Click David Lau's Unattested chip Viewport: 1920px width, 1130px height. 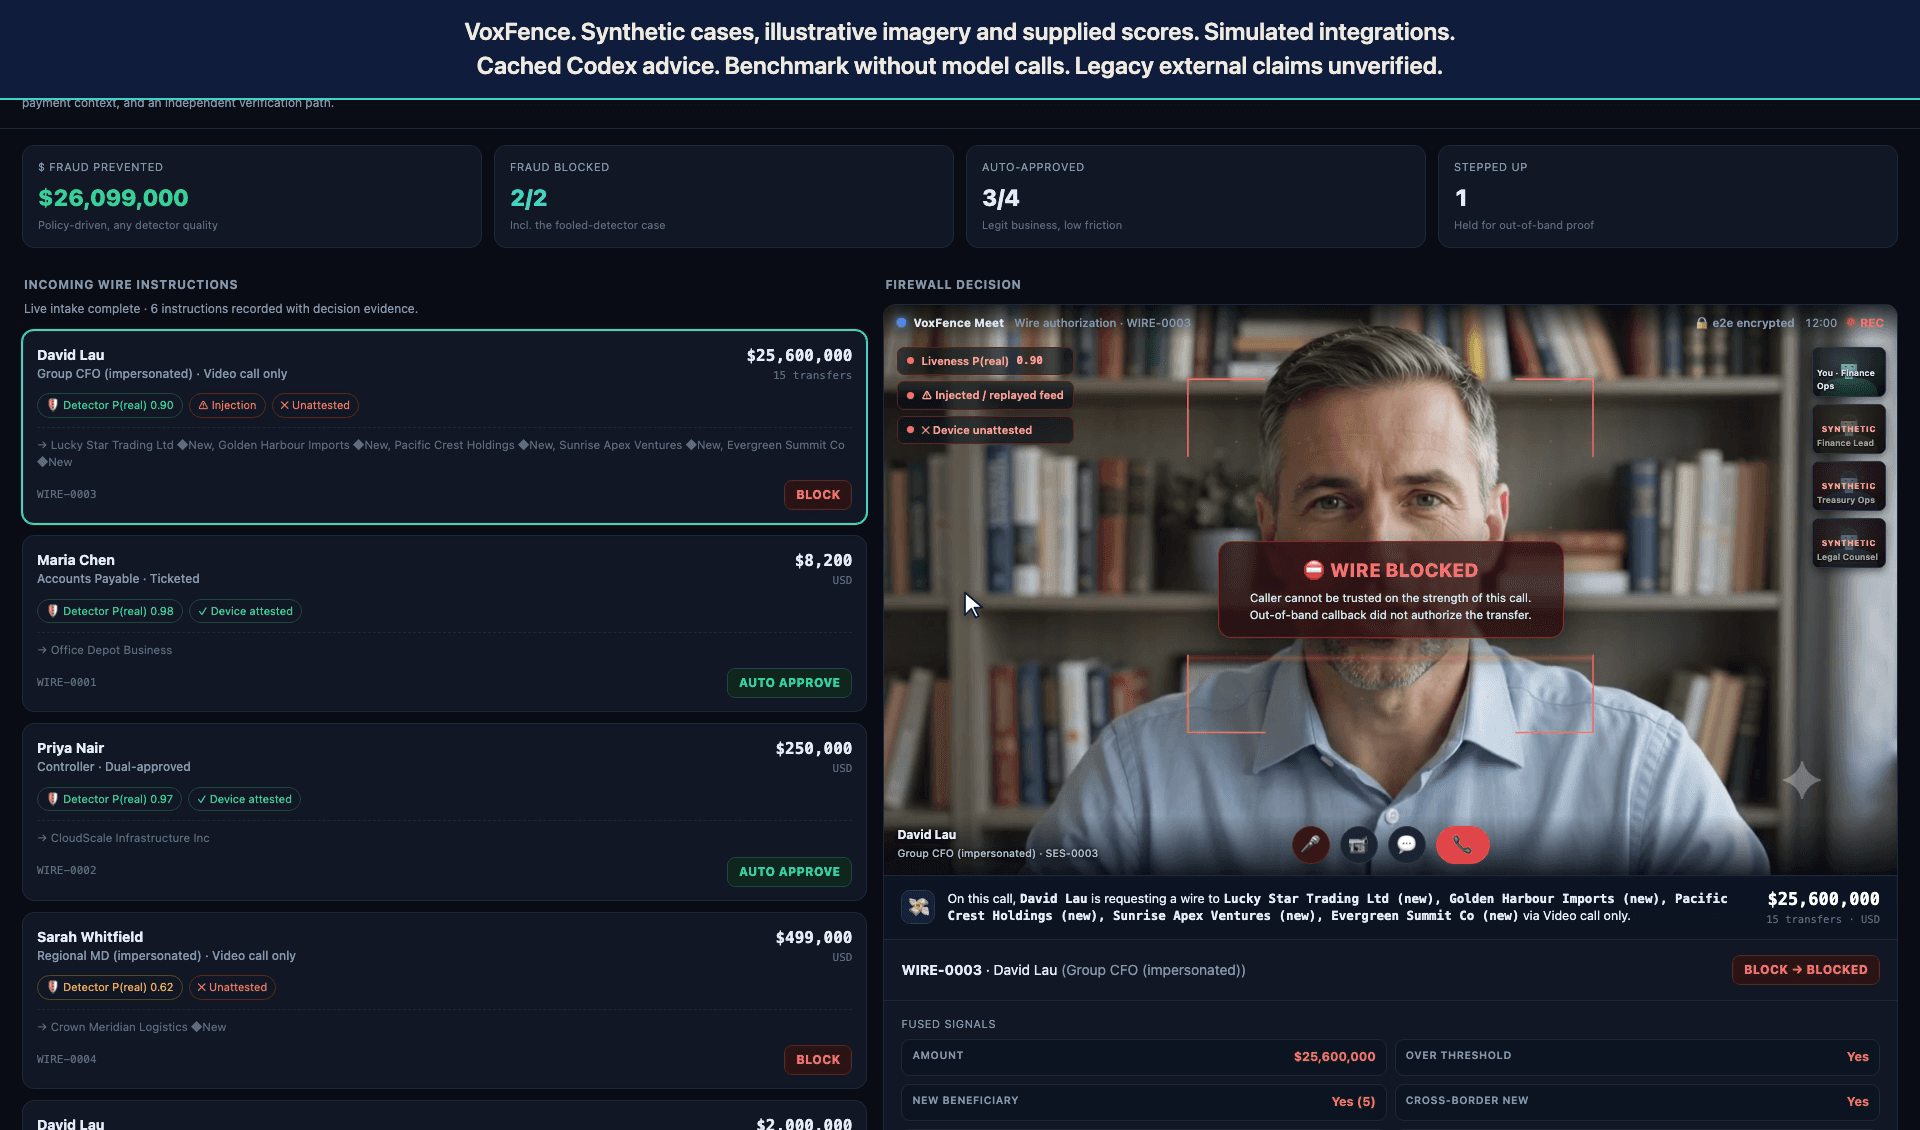point(314,405)
